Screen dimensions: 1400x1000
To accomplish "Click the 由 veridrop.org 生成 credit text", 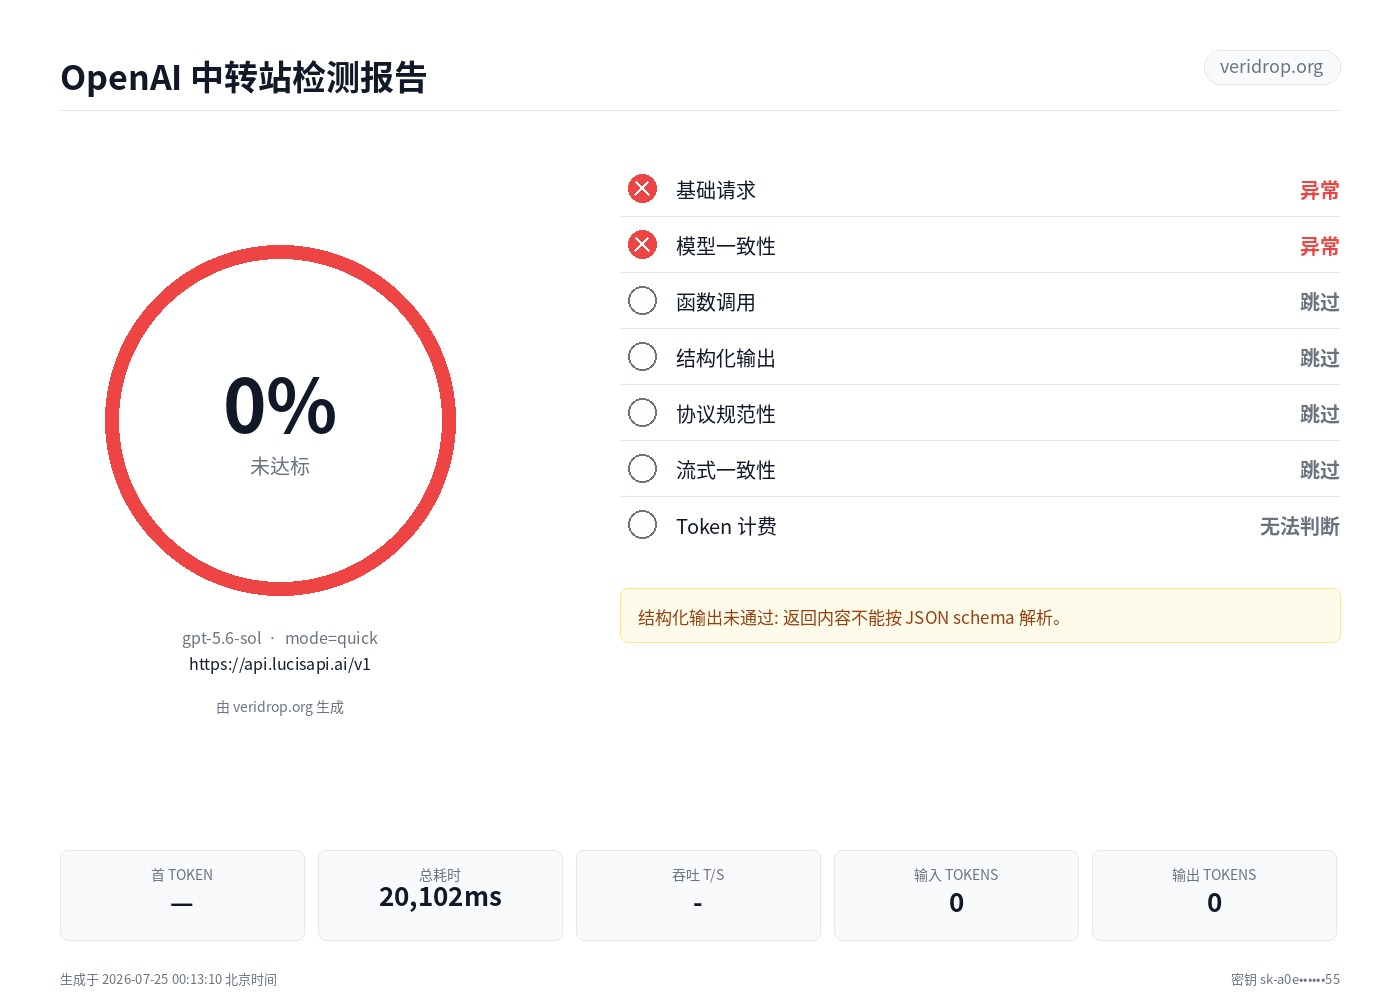I will click(280, 707).
